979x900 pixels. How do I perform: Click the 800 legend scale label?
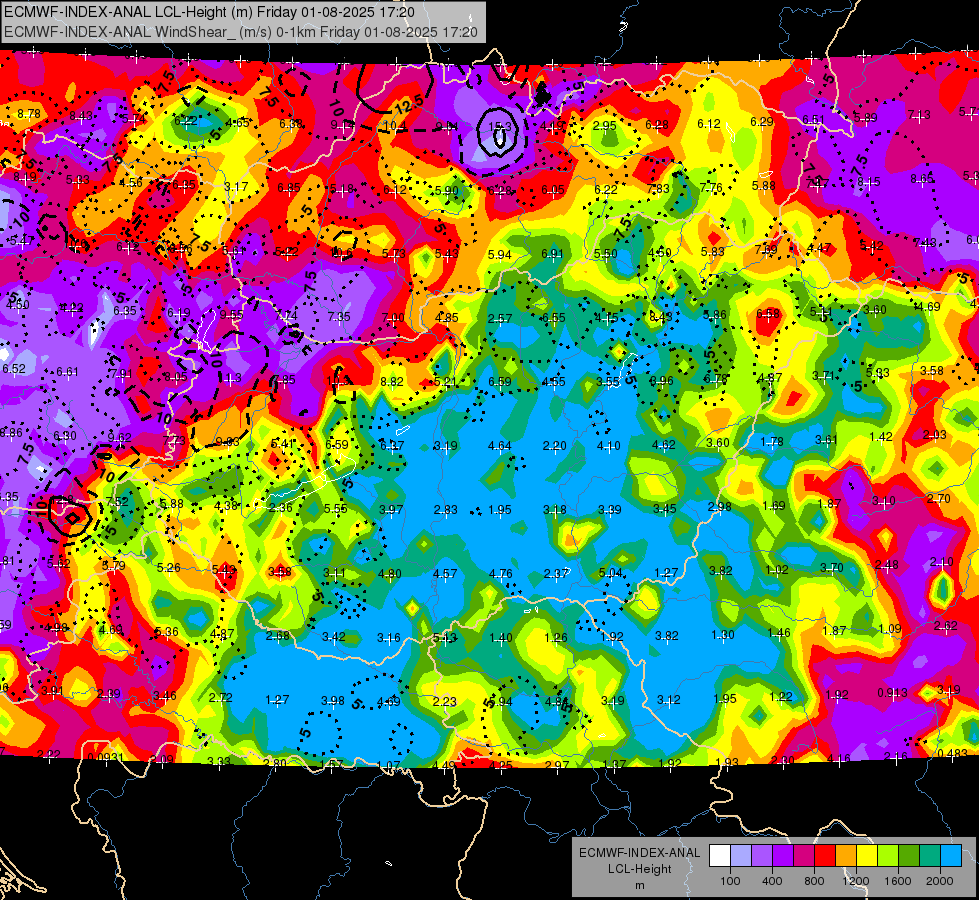click(814, 881)
